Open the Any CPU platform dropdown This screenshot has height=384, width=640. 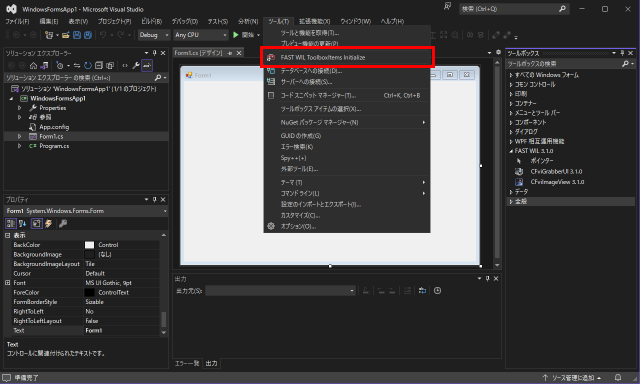pyautogui.click(x=200, y=35)
